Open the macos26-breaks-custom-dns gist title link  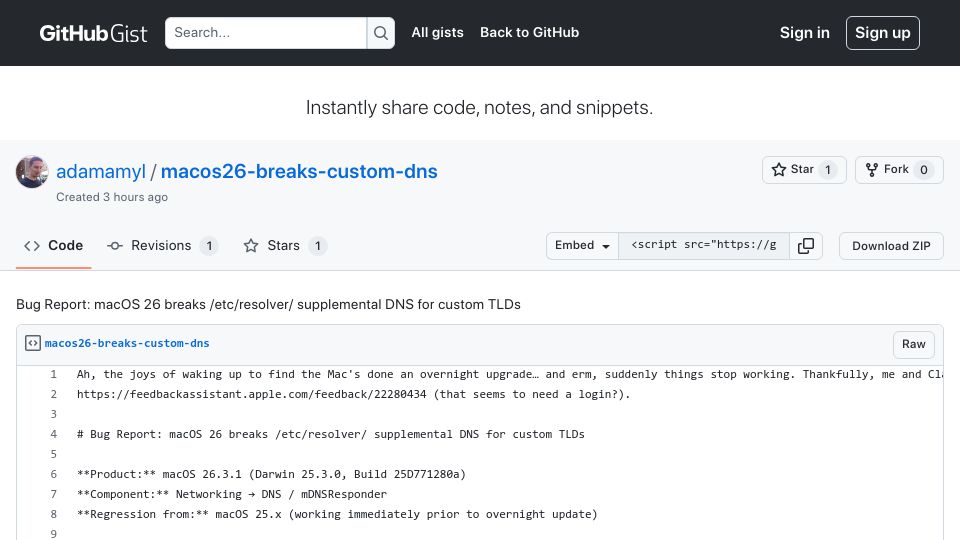299,171
